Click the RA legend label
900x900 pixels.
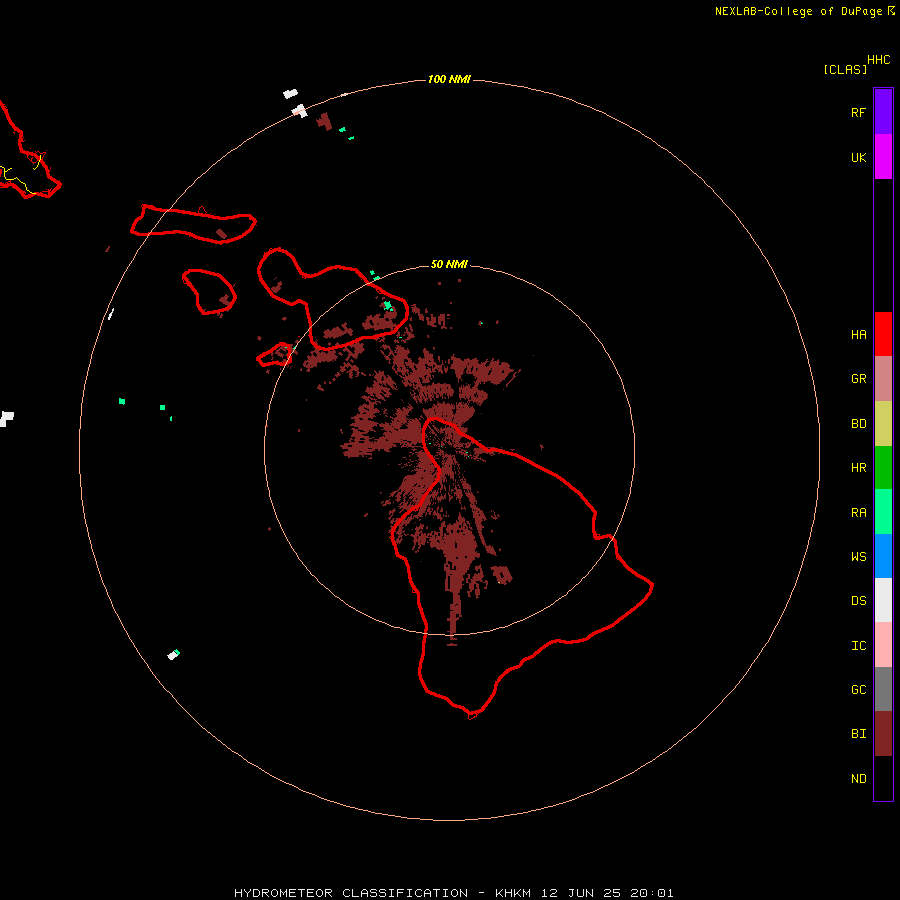pos(858,513)
